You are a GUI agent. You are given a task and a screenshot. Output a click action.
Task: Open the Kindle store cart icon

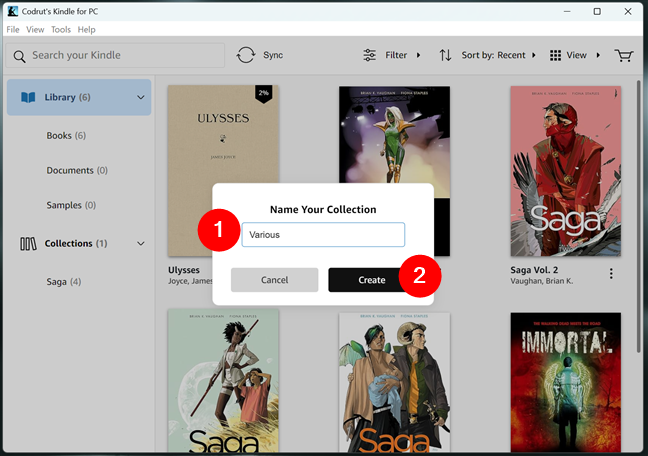click(624, 55)
